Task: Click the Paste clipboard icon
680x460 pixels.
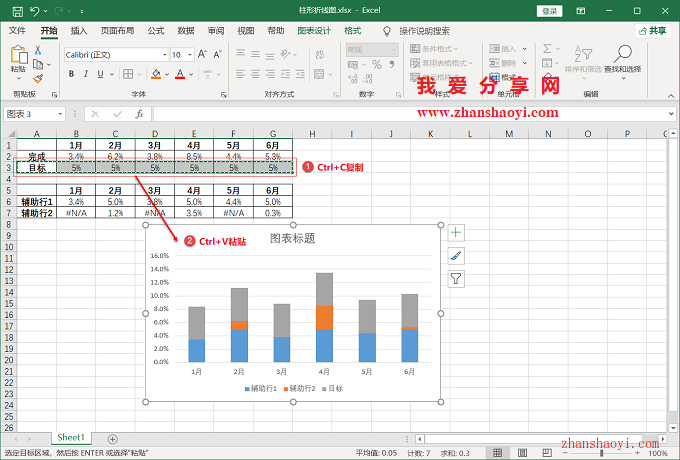Action: click(19, 55)
